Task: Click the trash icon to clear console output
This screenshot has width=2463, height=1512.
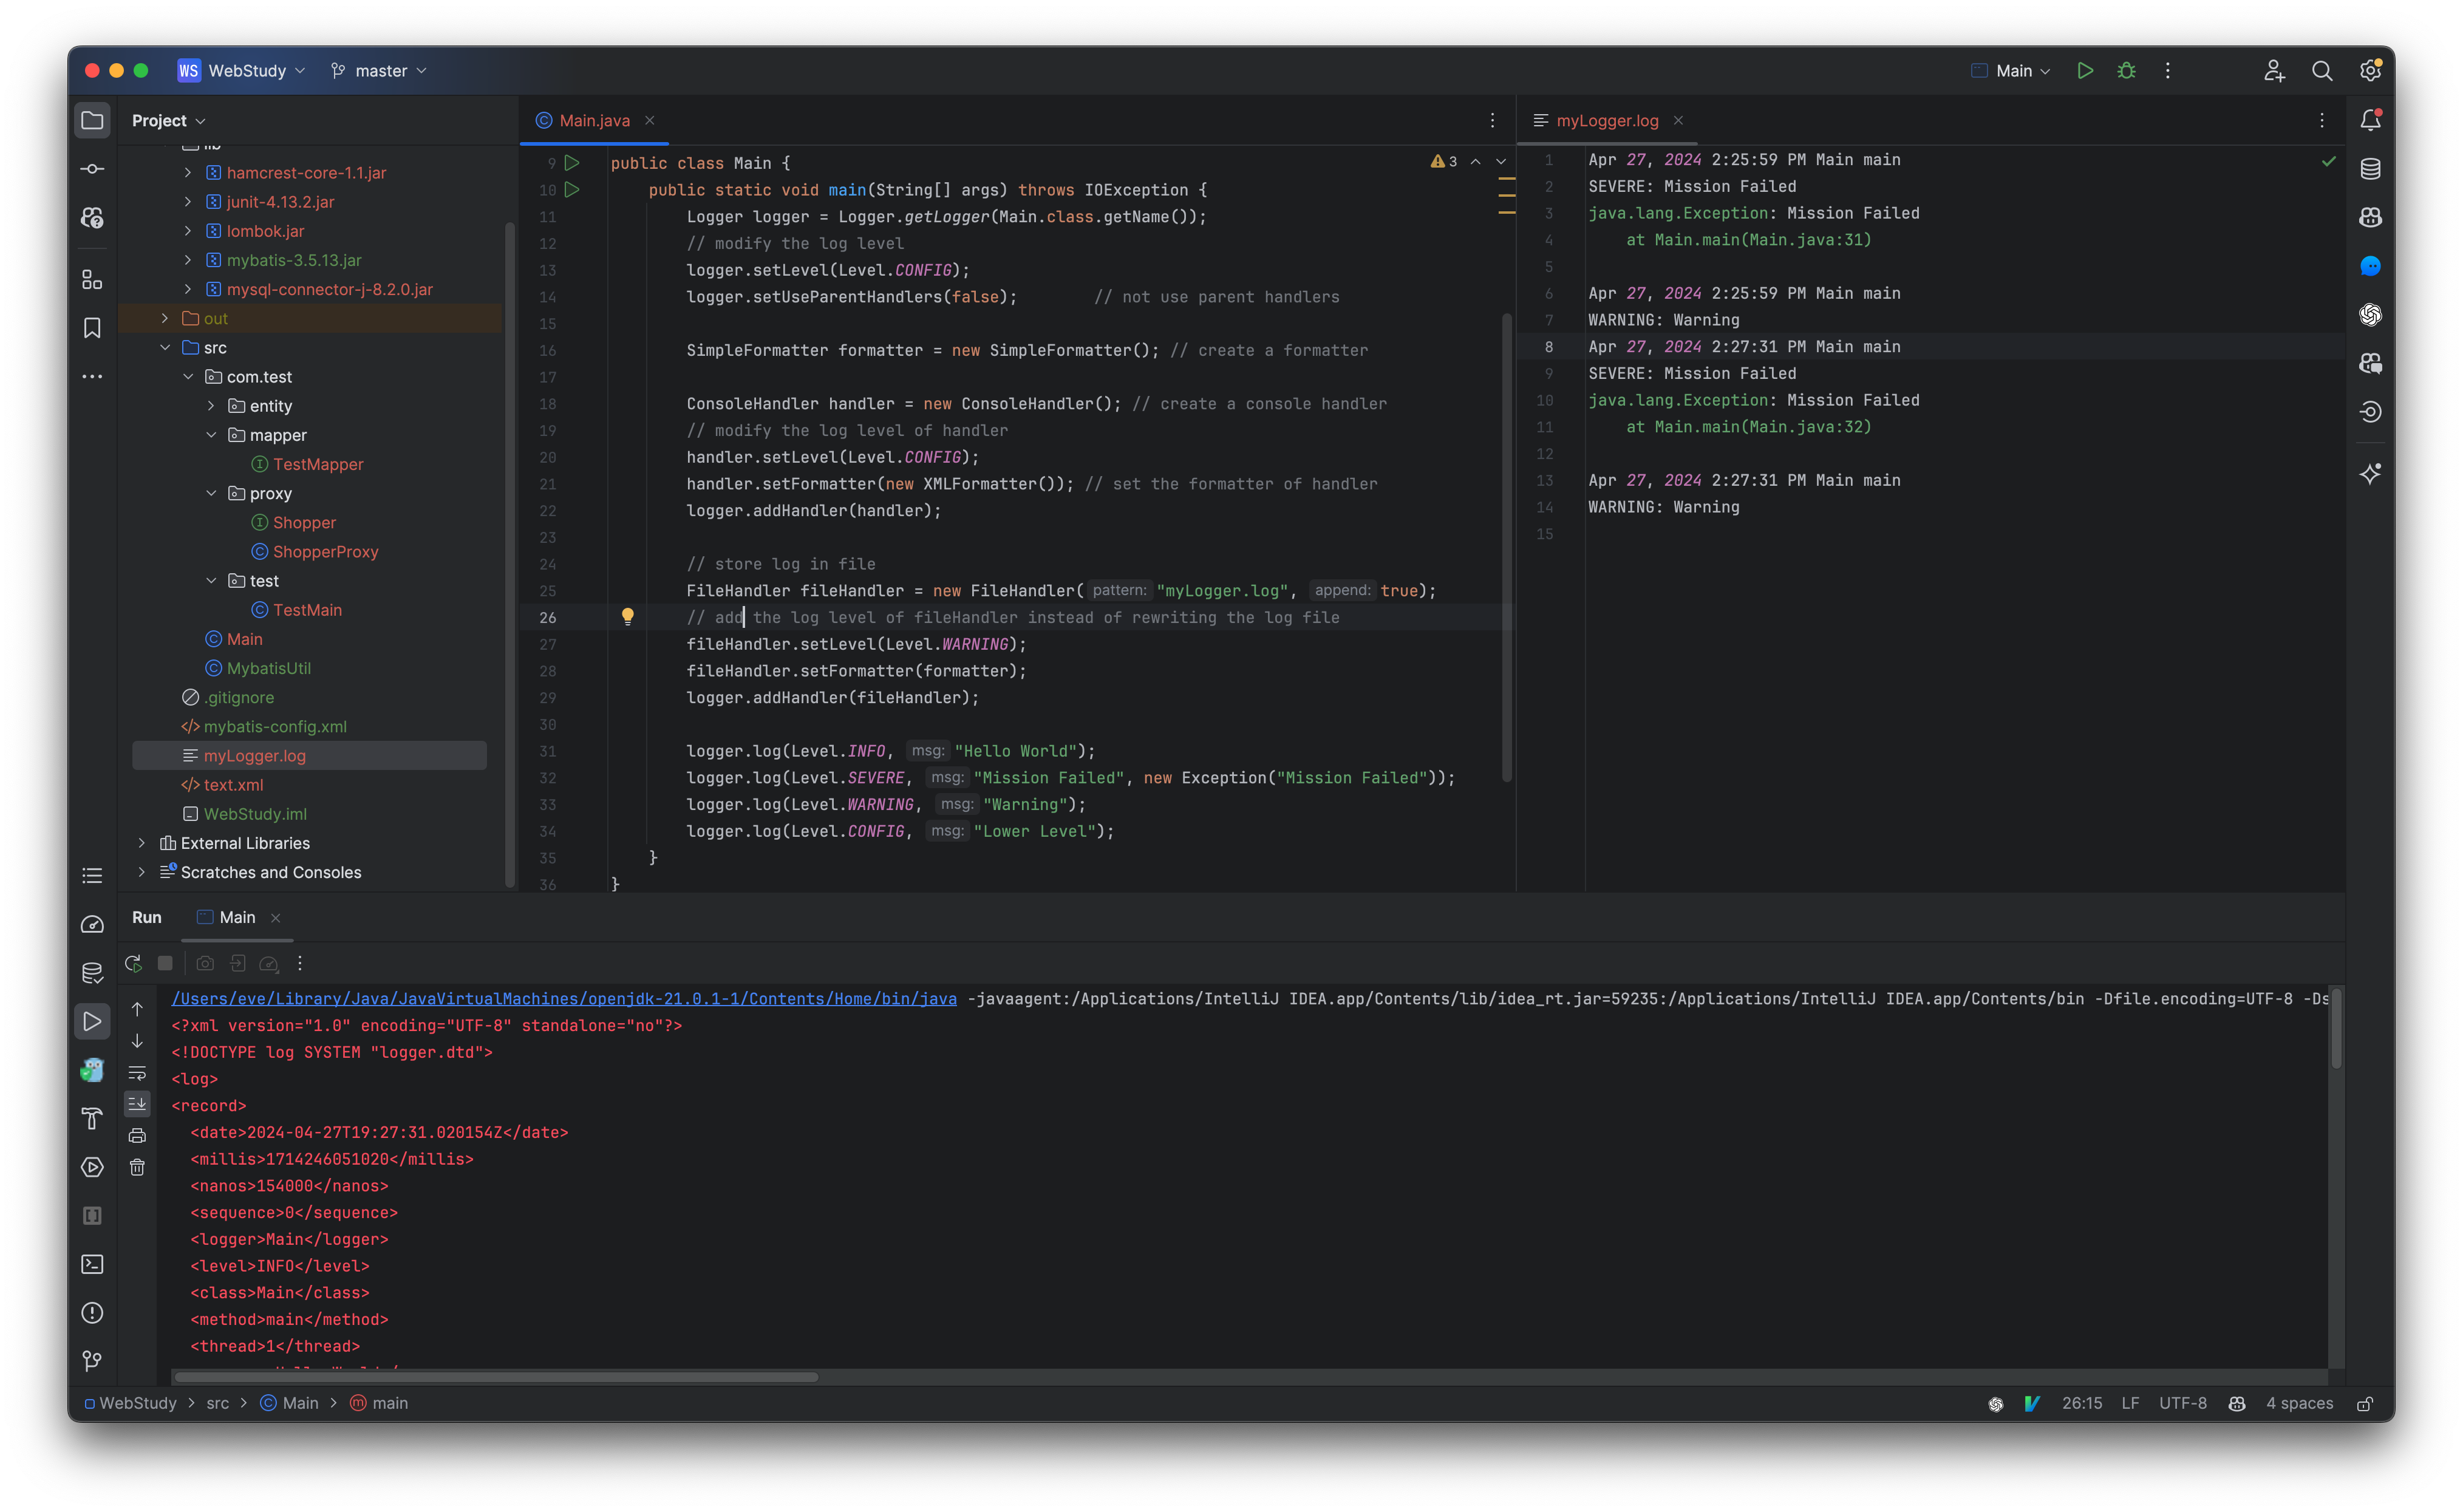Action: coord(137,1167)
